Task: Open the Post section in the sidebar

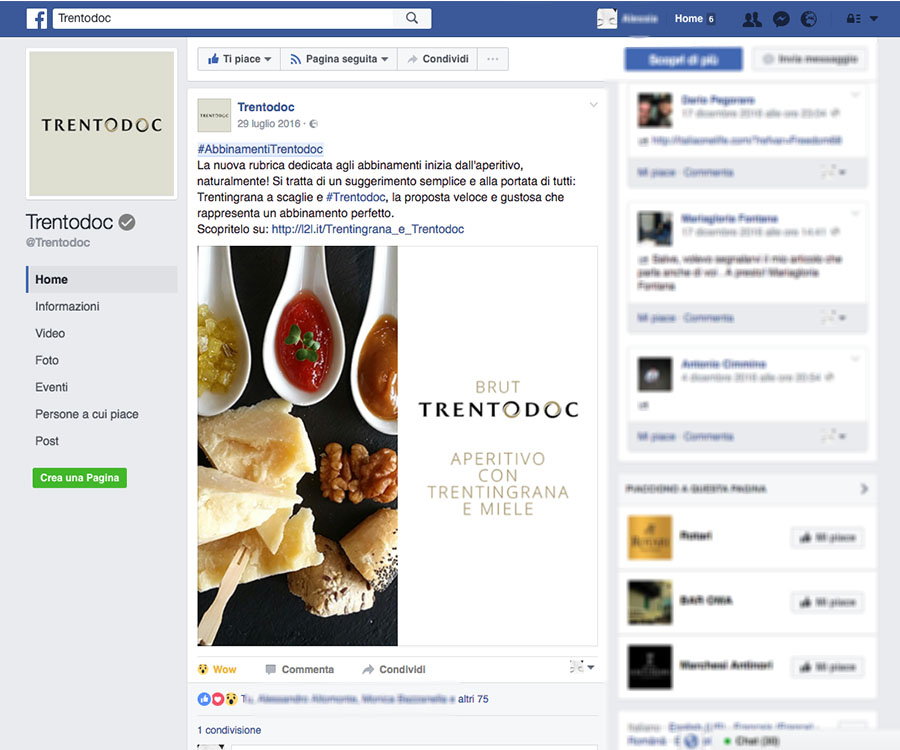Action: (x=47, y=441)
